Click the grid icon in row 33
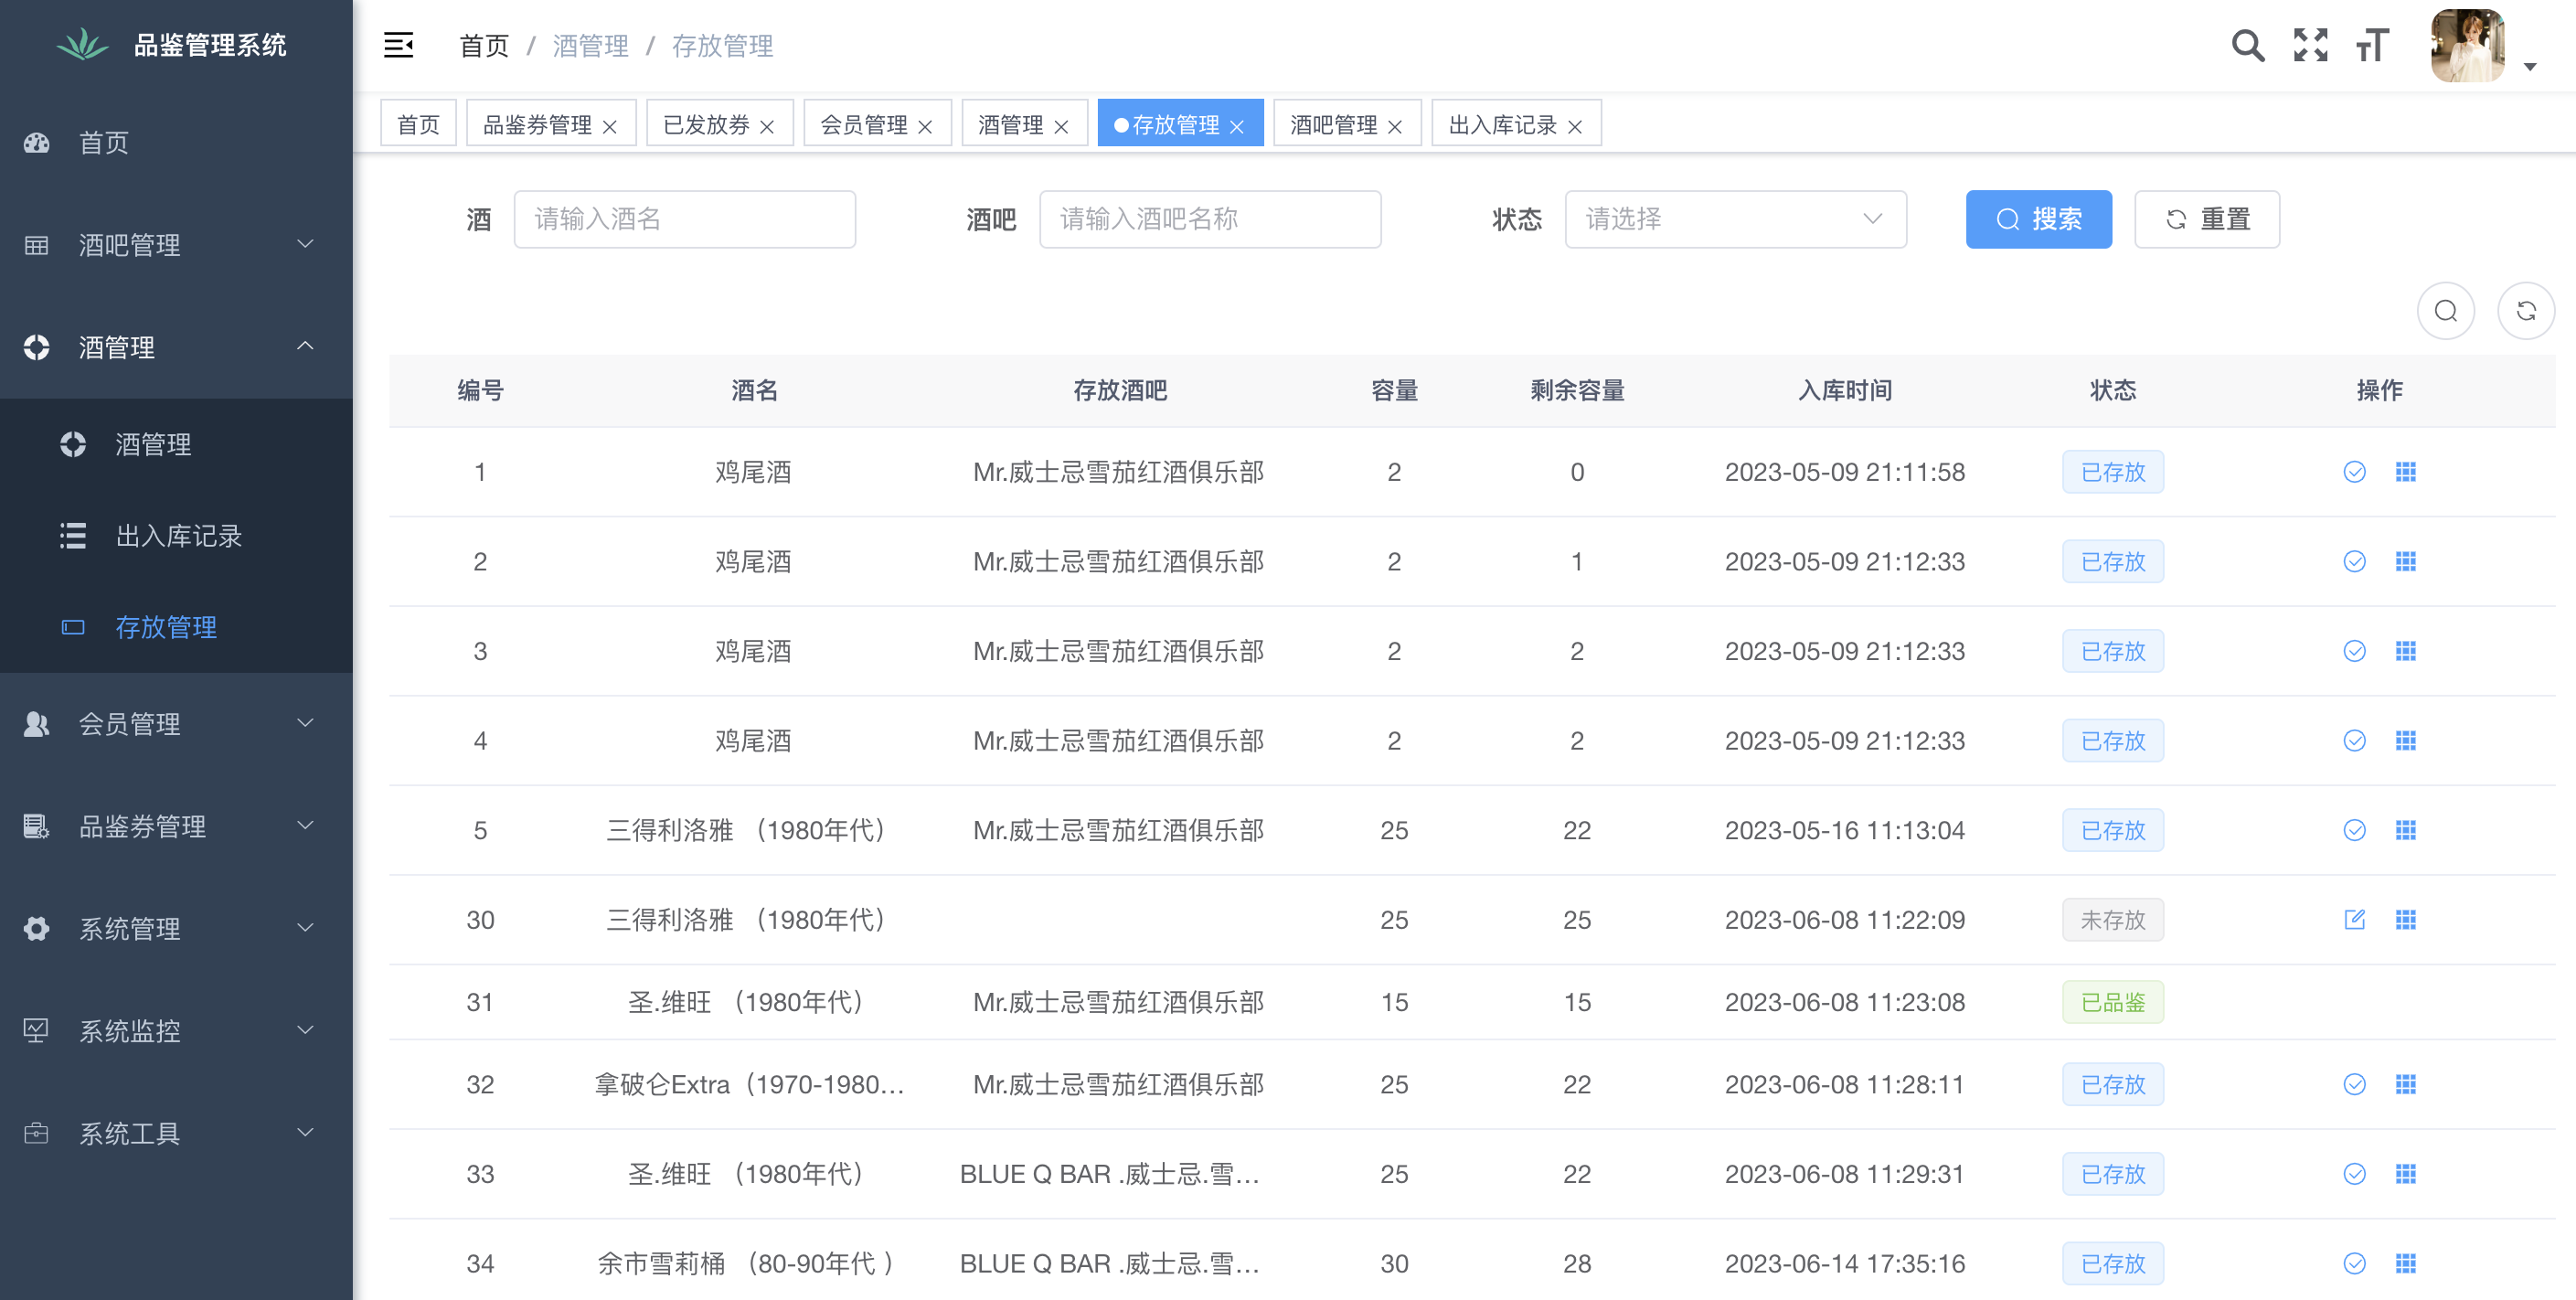The width and height of the screenshot is (2576, 1300). click(2406, 1175)
